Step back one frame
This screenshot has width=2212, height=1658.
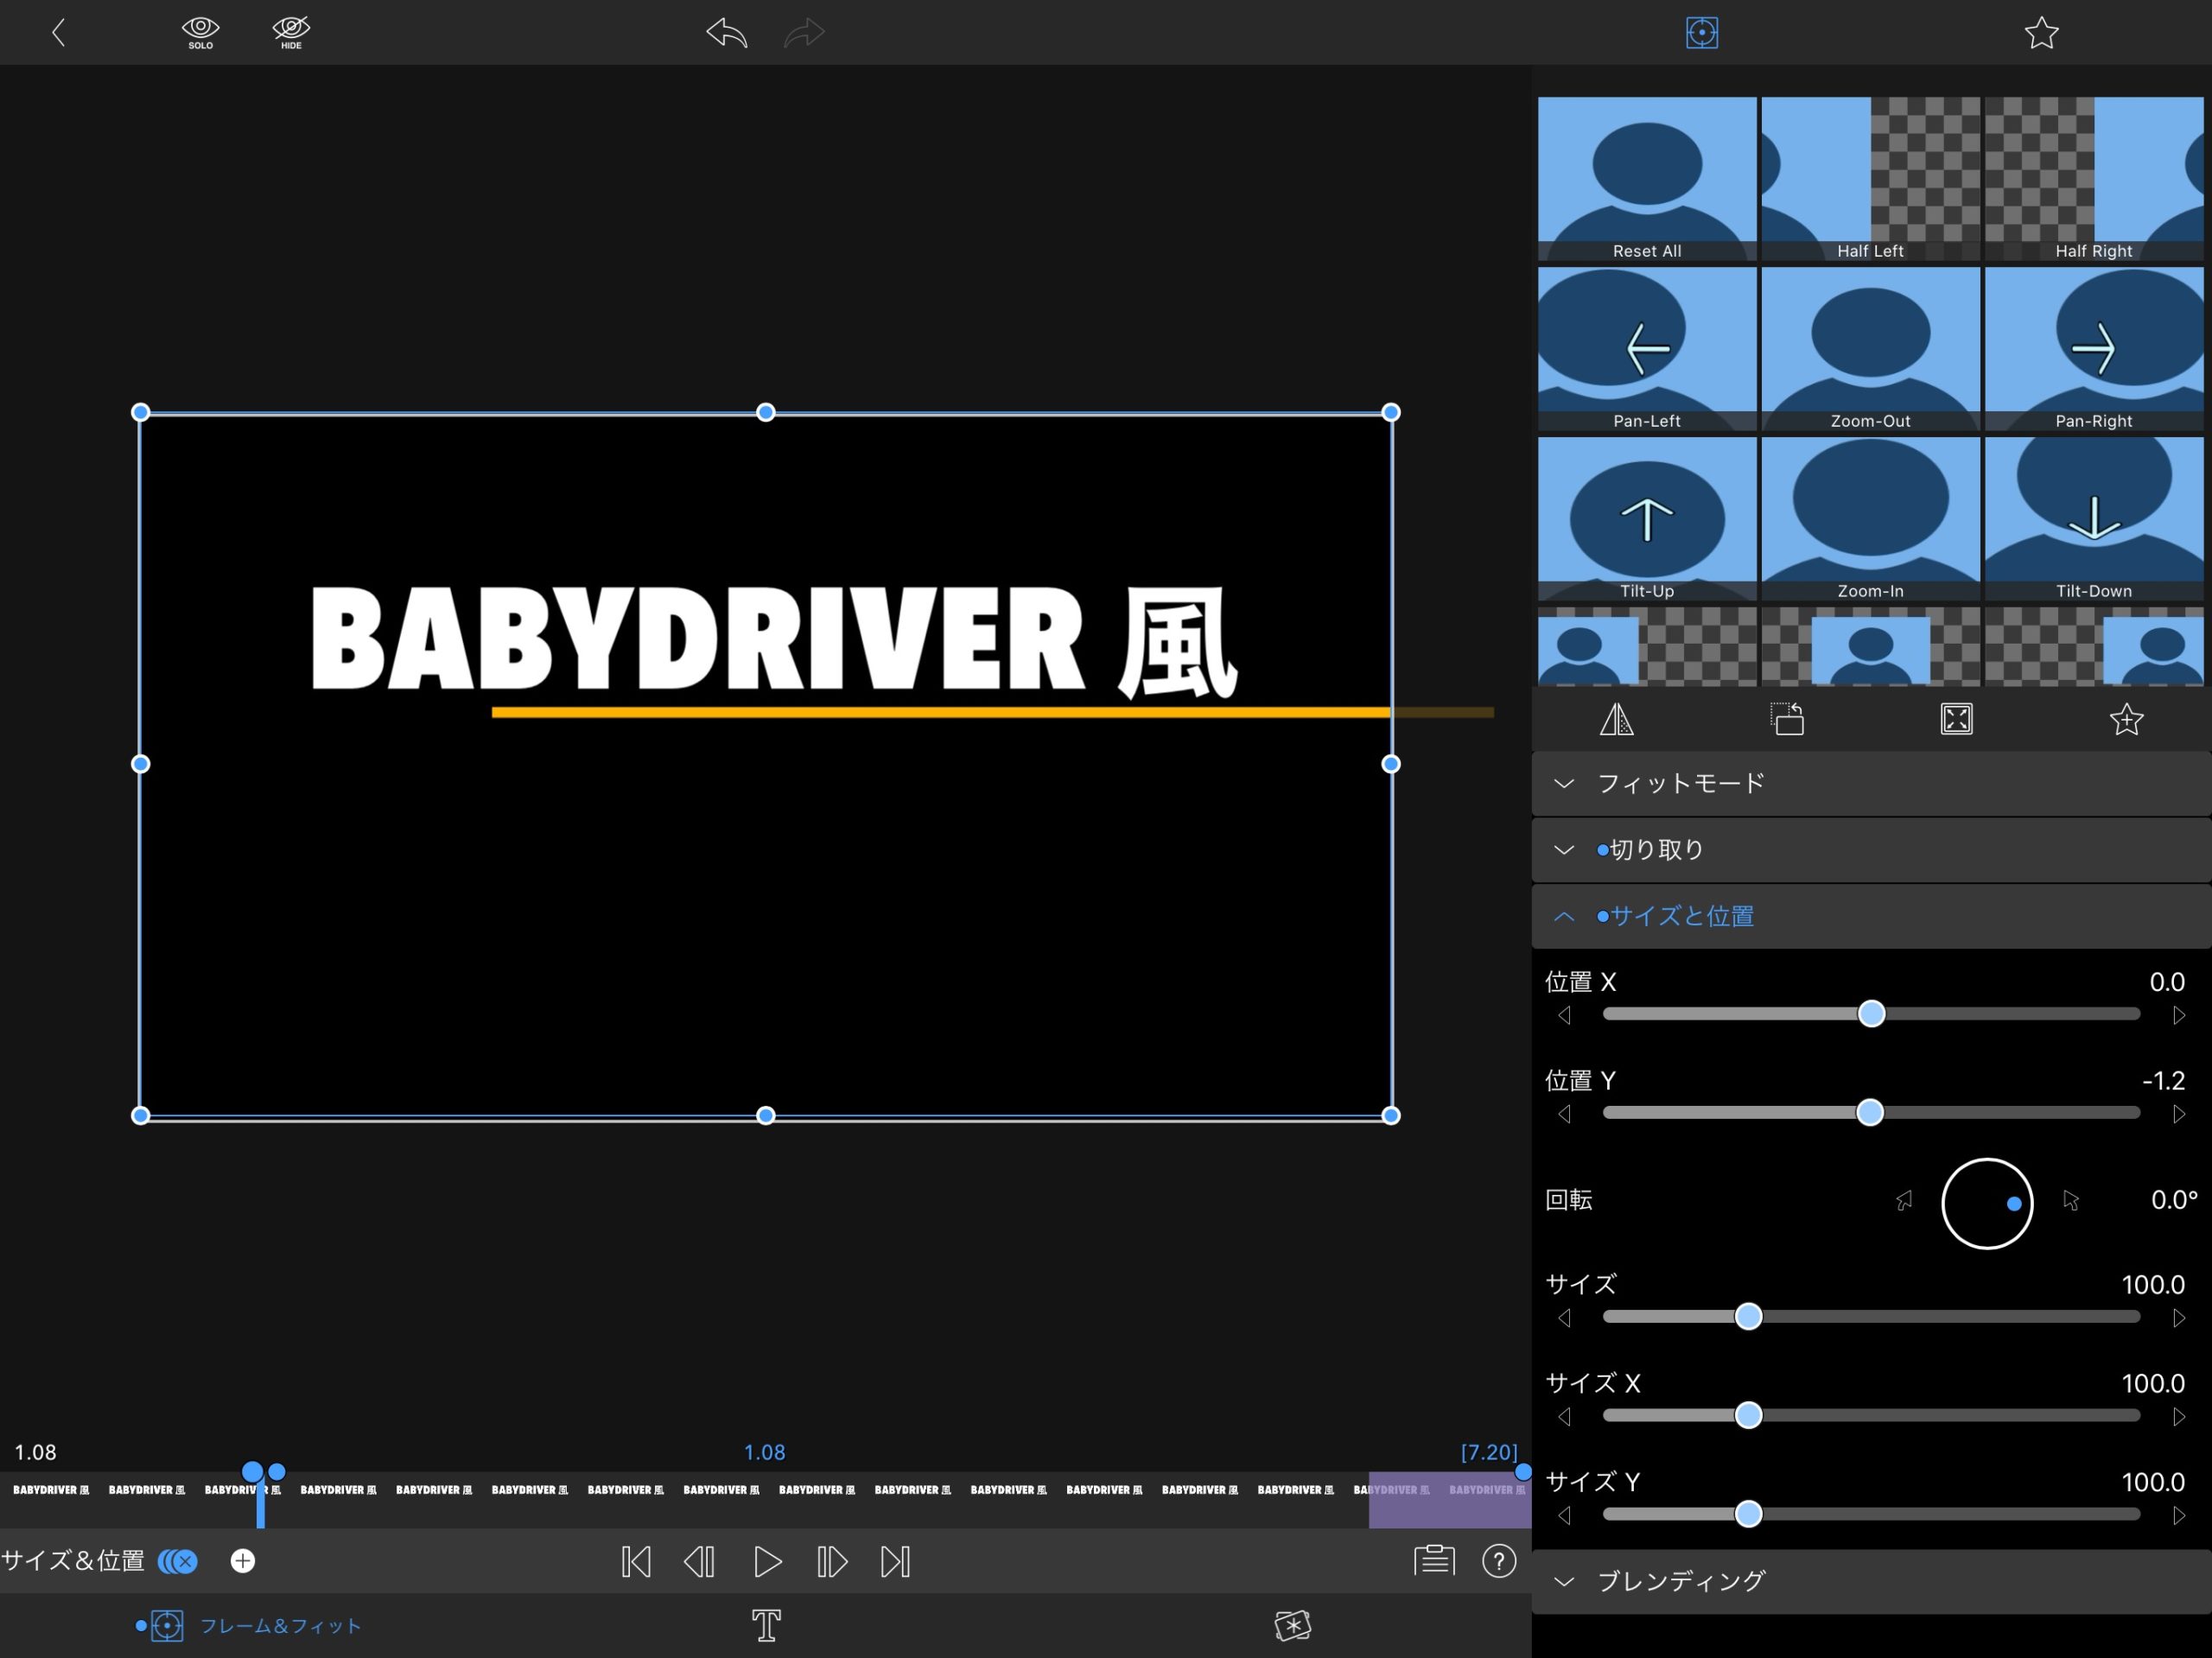coord(699,1561)
